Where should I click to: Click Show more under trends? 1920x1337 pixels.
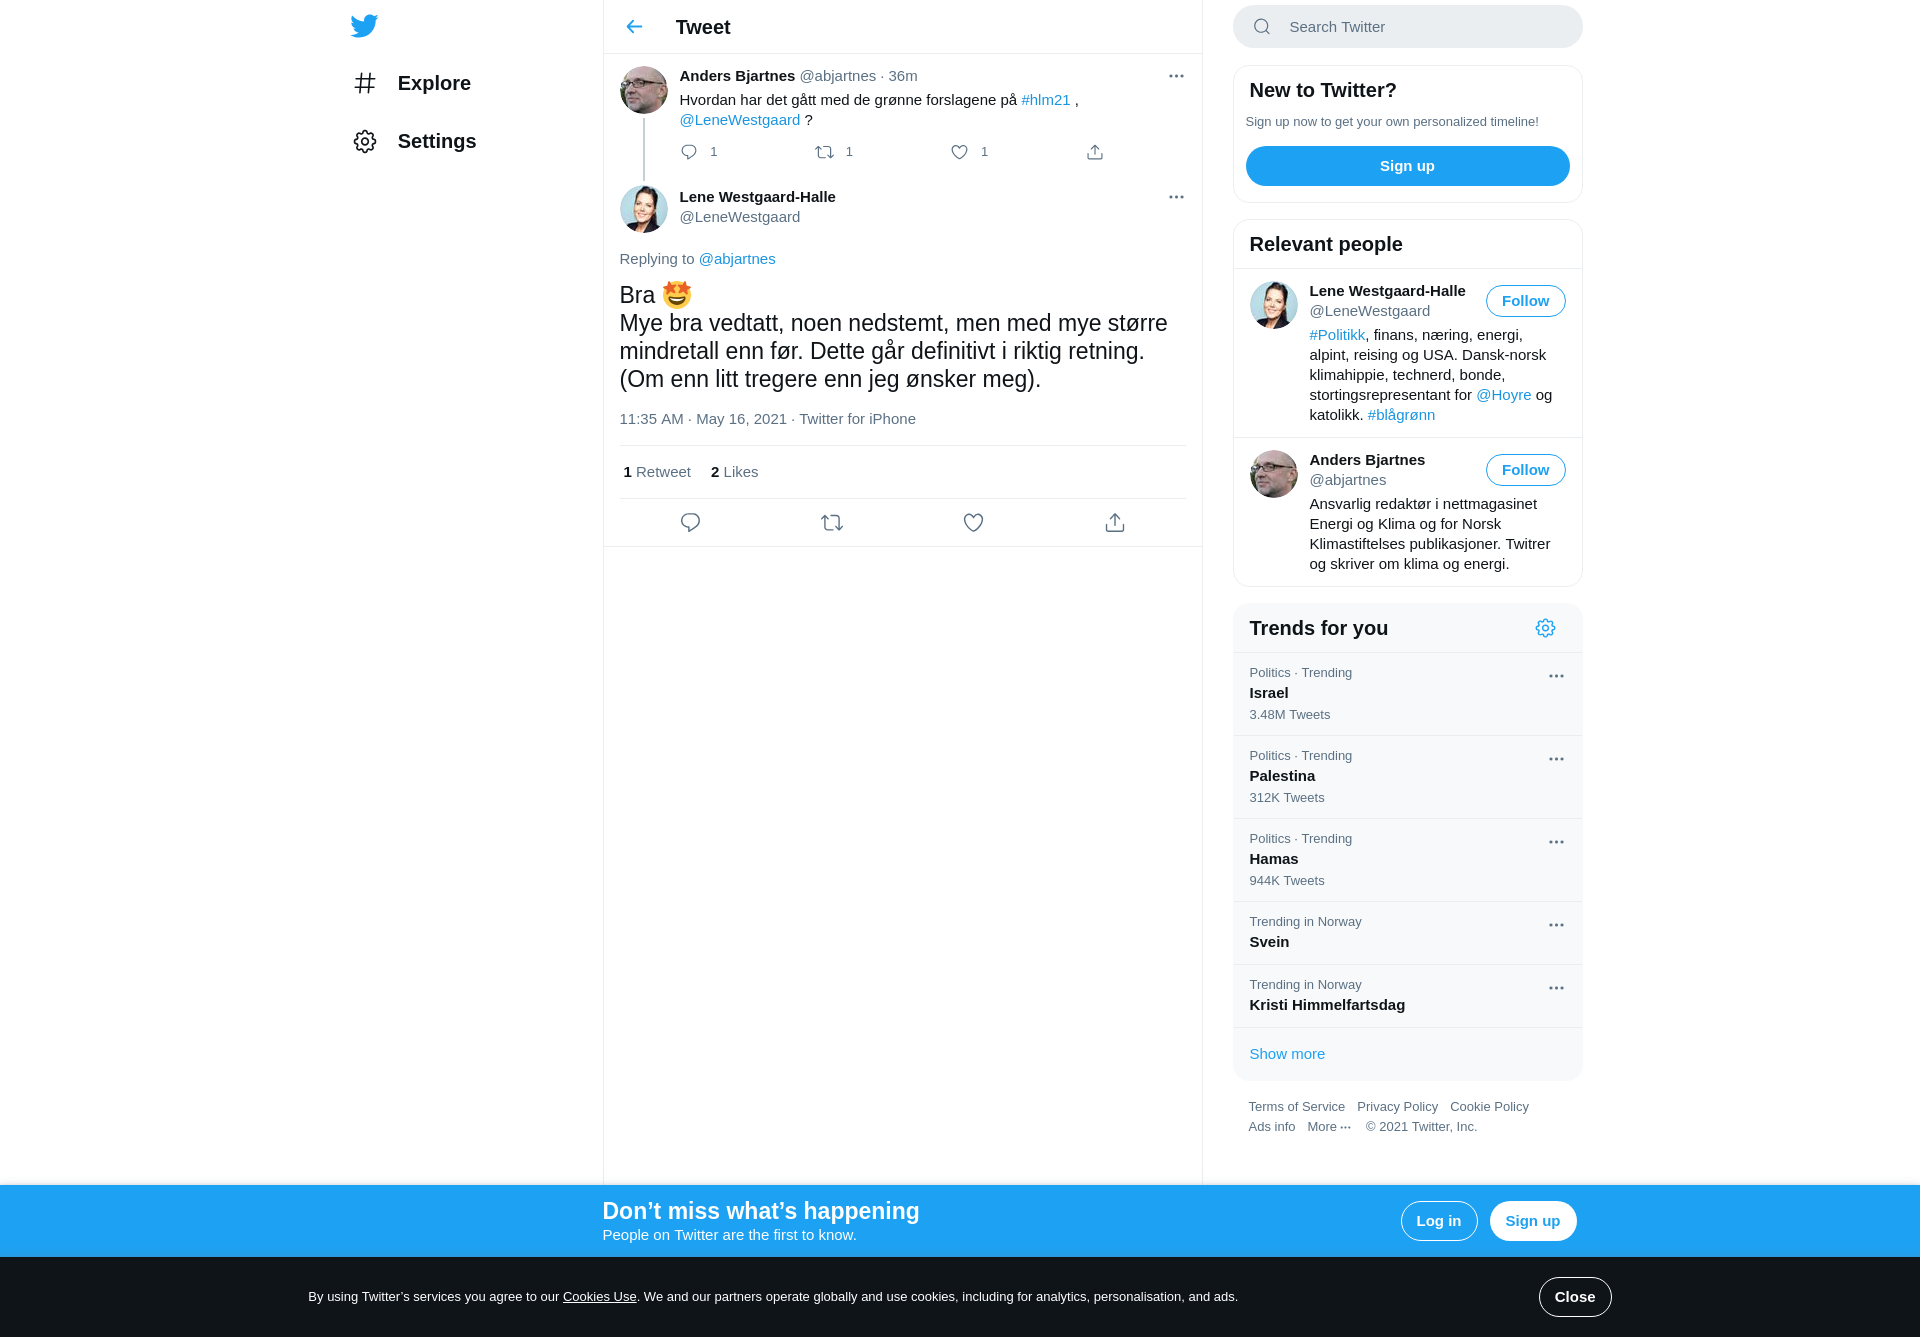[1287, 1054]
